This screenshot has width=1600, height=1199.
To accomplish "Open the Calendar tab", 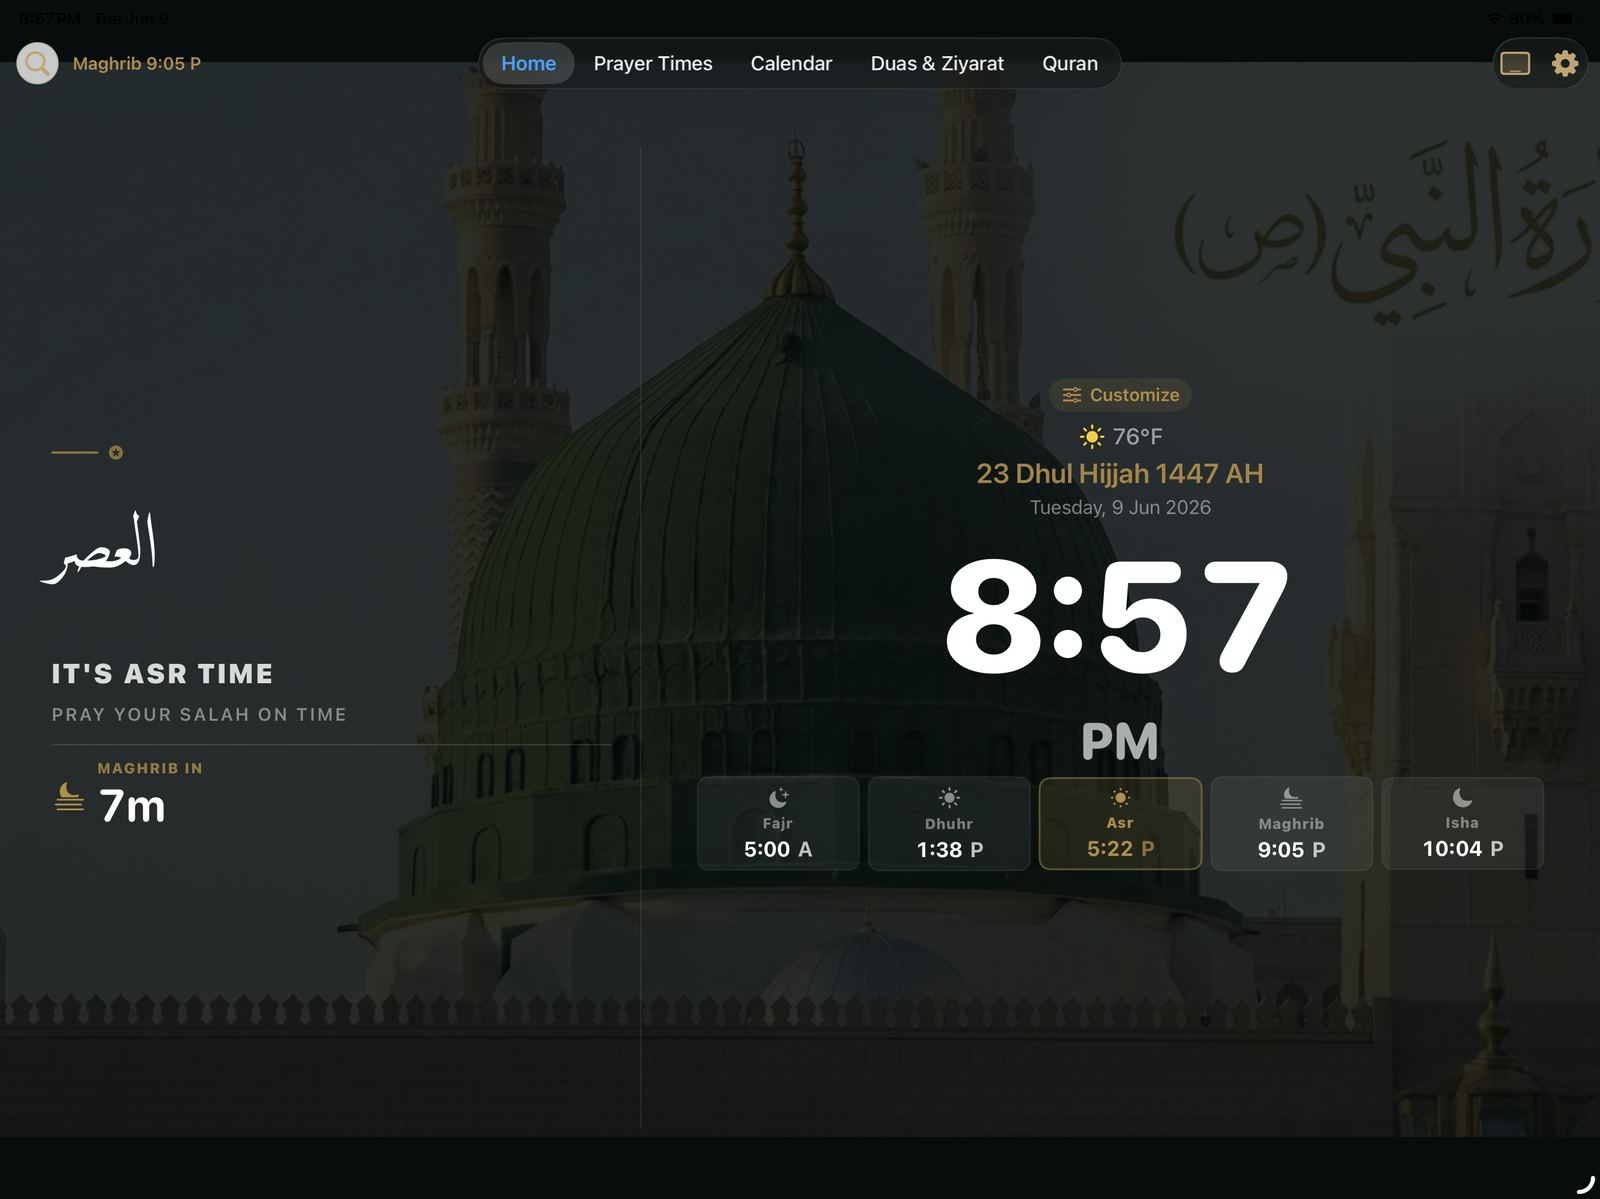I will (791, 63).
